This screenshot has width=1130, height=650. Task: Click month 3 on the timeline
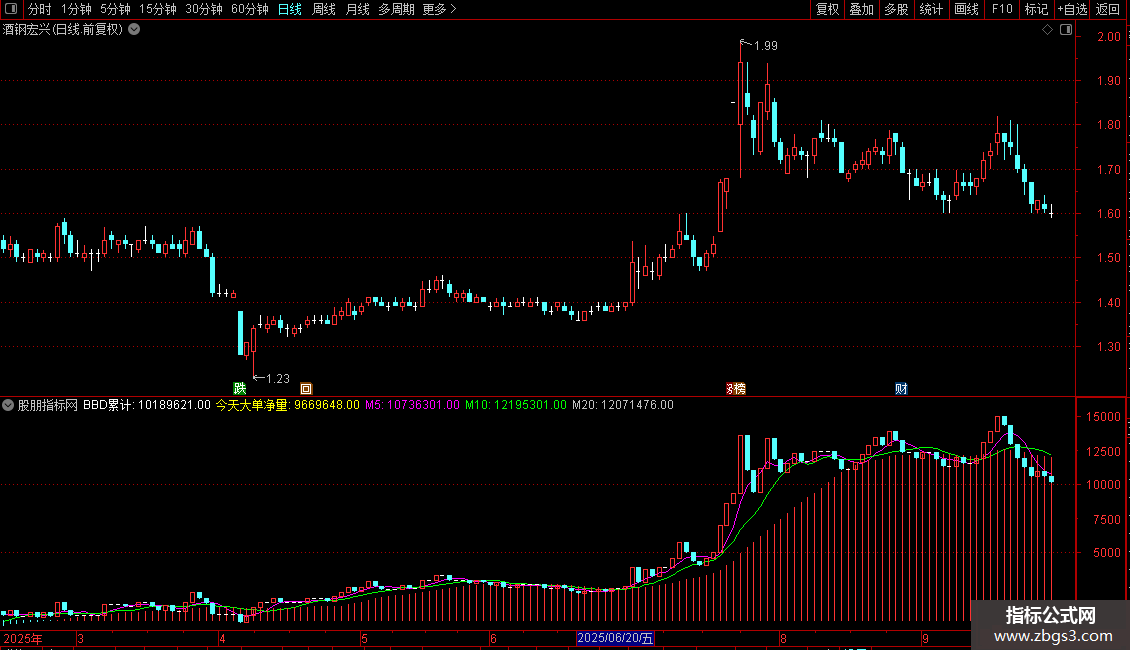tap(81, 638)
